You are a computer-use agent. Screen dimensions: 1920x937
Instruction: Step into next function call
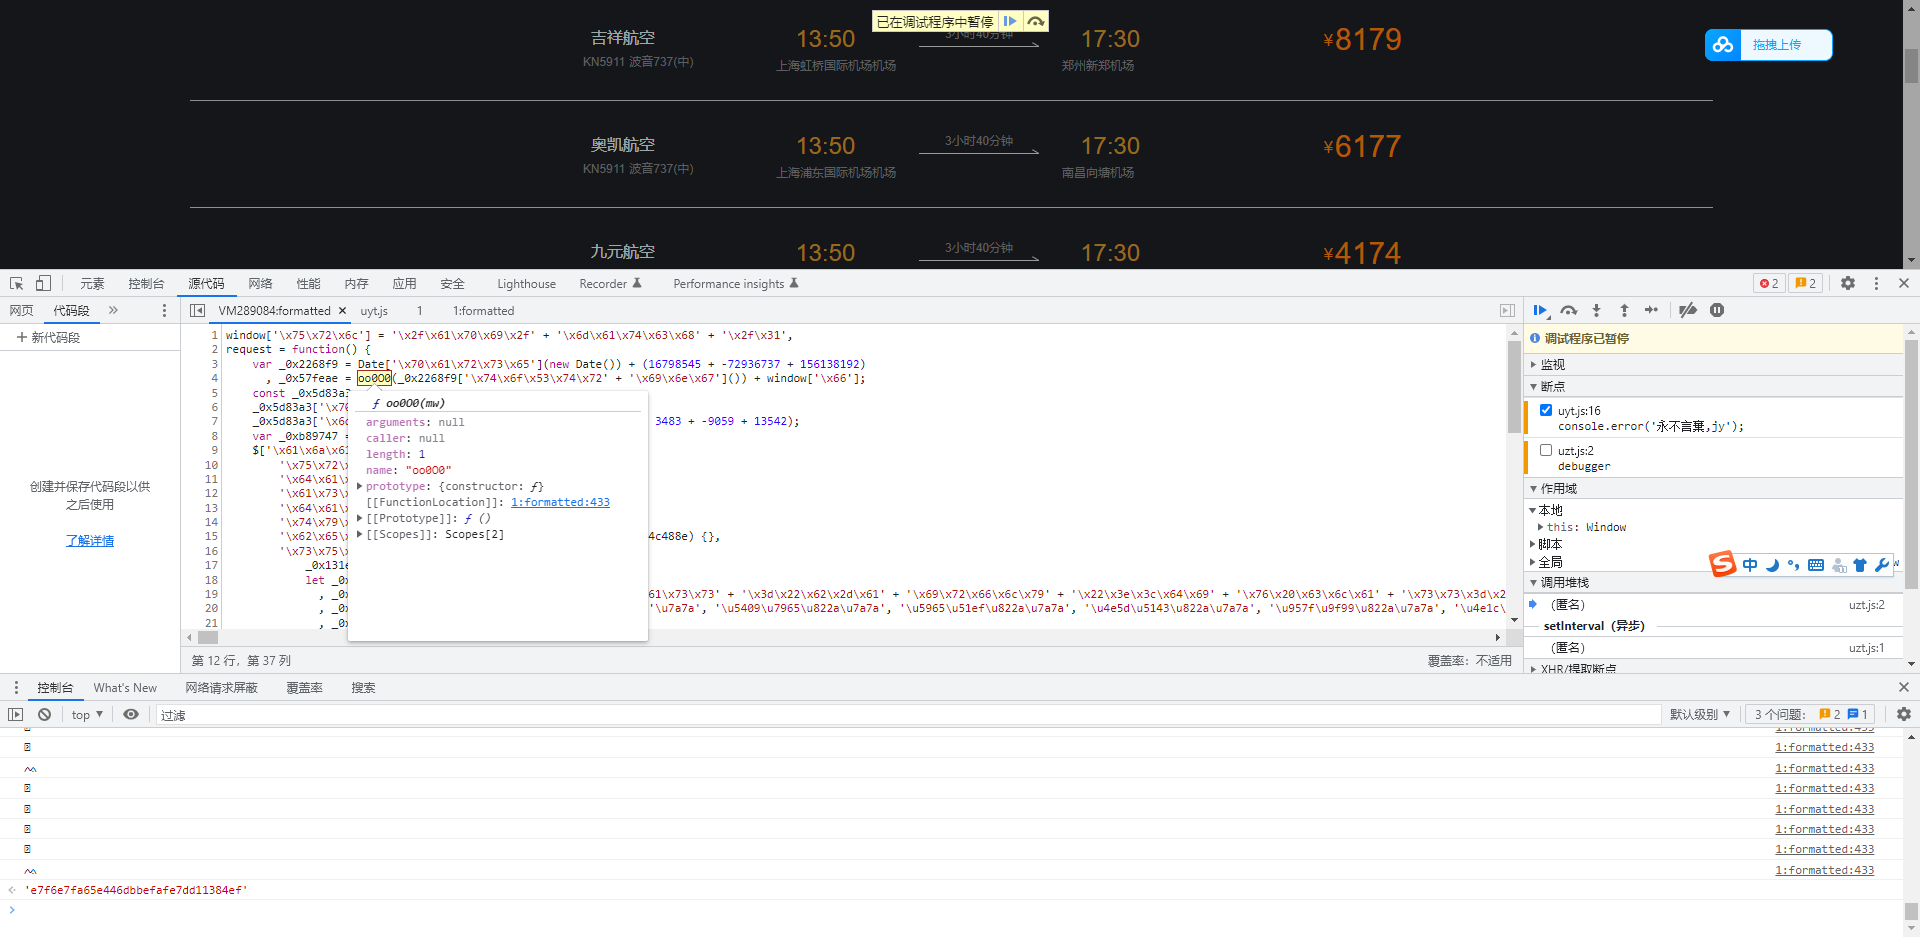coord(1597,311)
